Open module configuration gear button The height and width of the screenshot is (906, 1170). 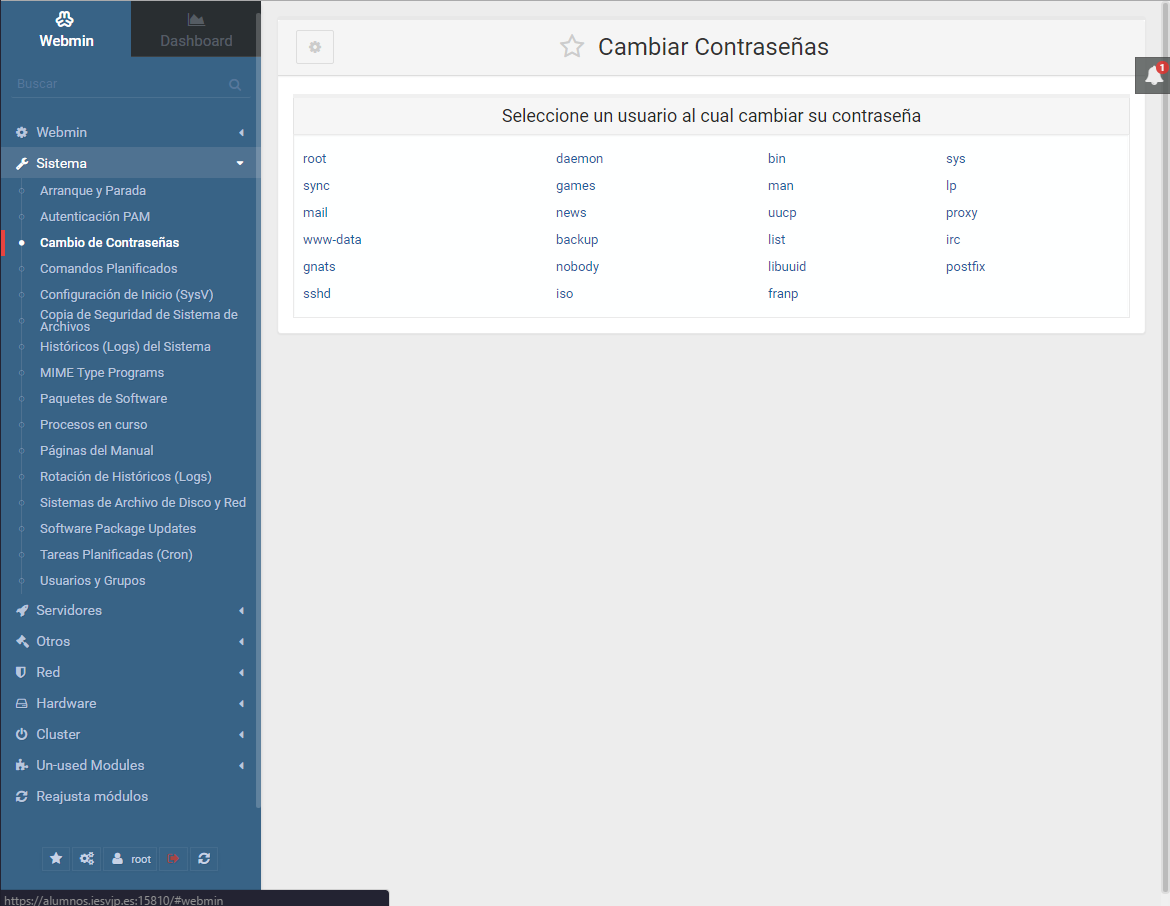coord(315,47)
